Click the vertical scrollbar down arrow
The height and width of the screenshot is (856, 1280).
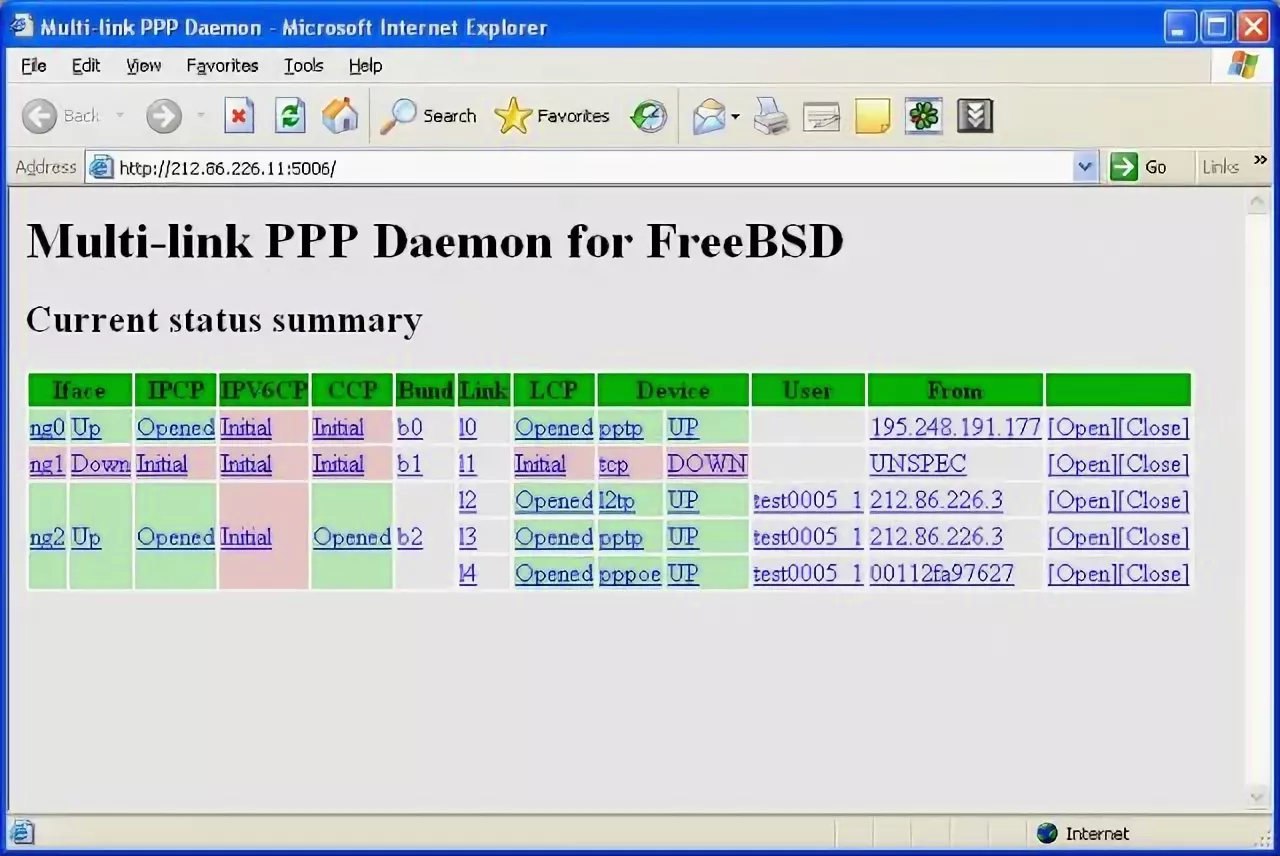1257,797
